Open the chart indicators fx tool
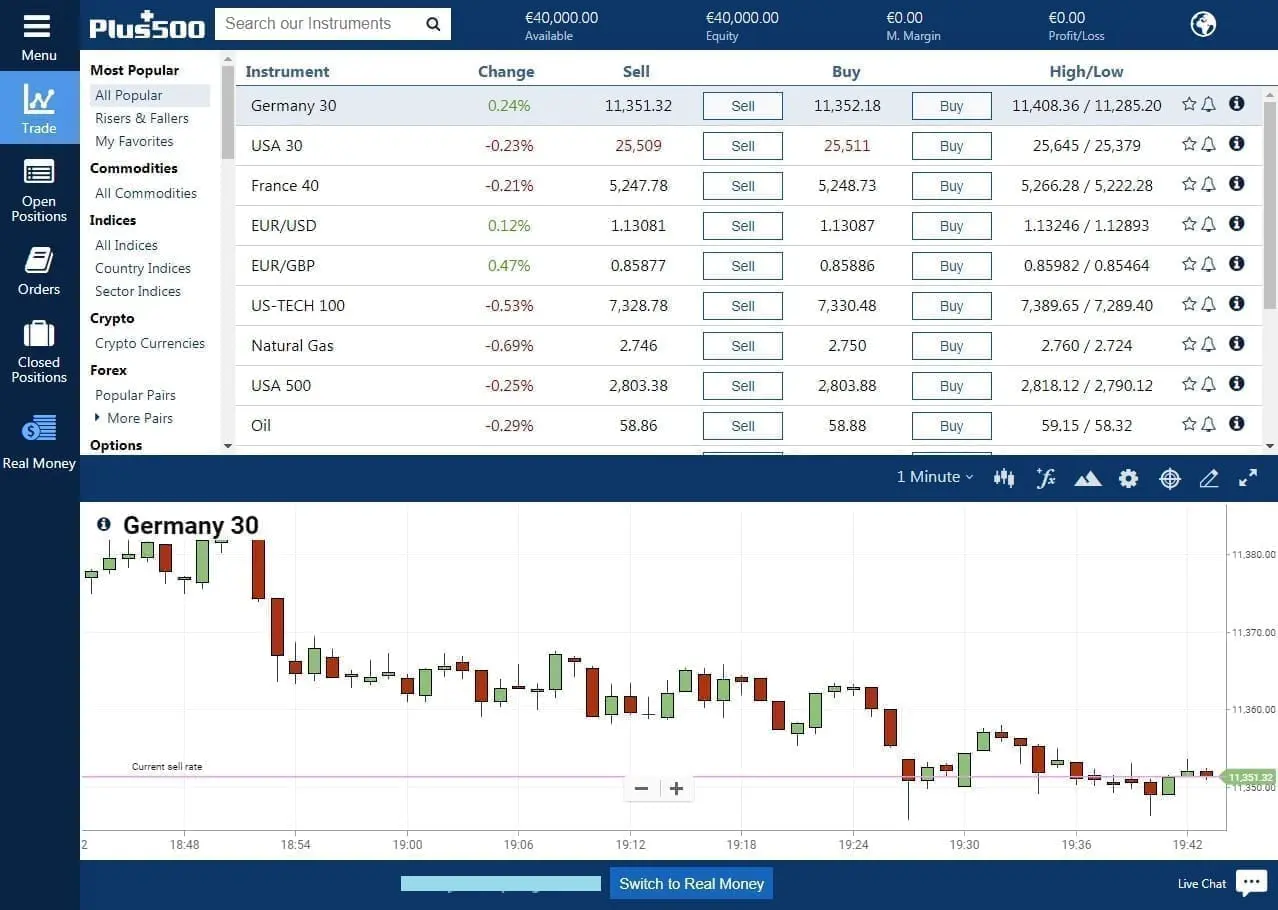 coord(1046,478)
